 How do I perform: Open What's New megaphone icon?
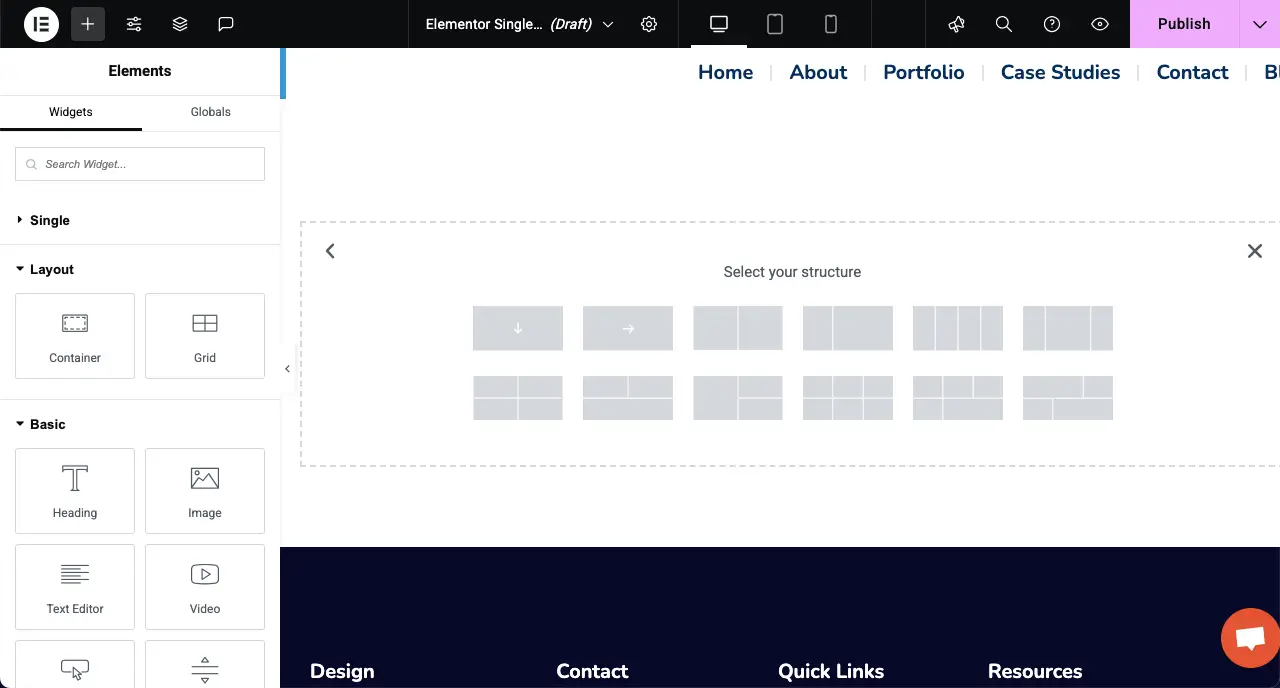click(x=956, y=24)
